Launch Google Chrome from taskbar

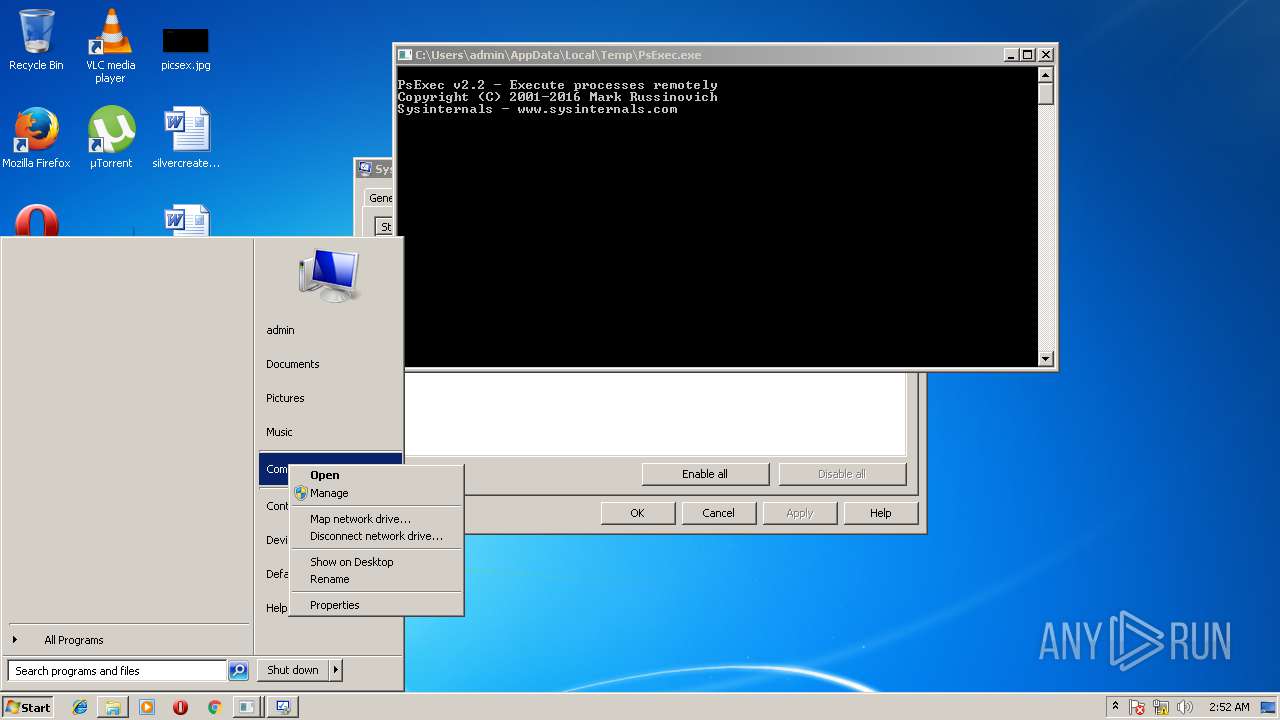214,707
